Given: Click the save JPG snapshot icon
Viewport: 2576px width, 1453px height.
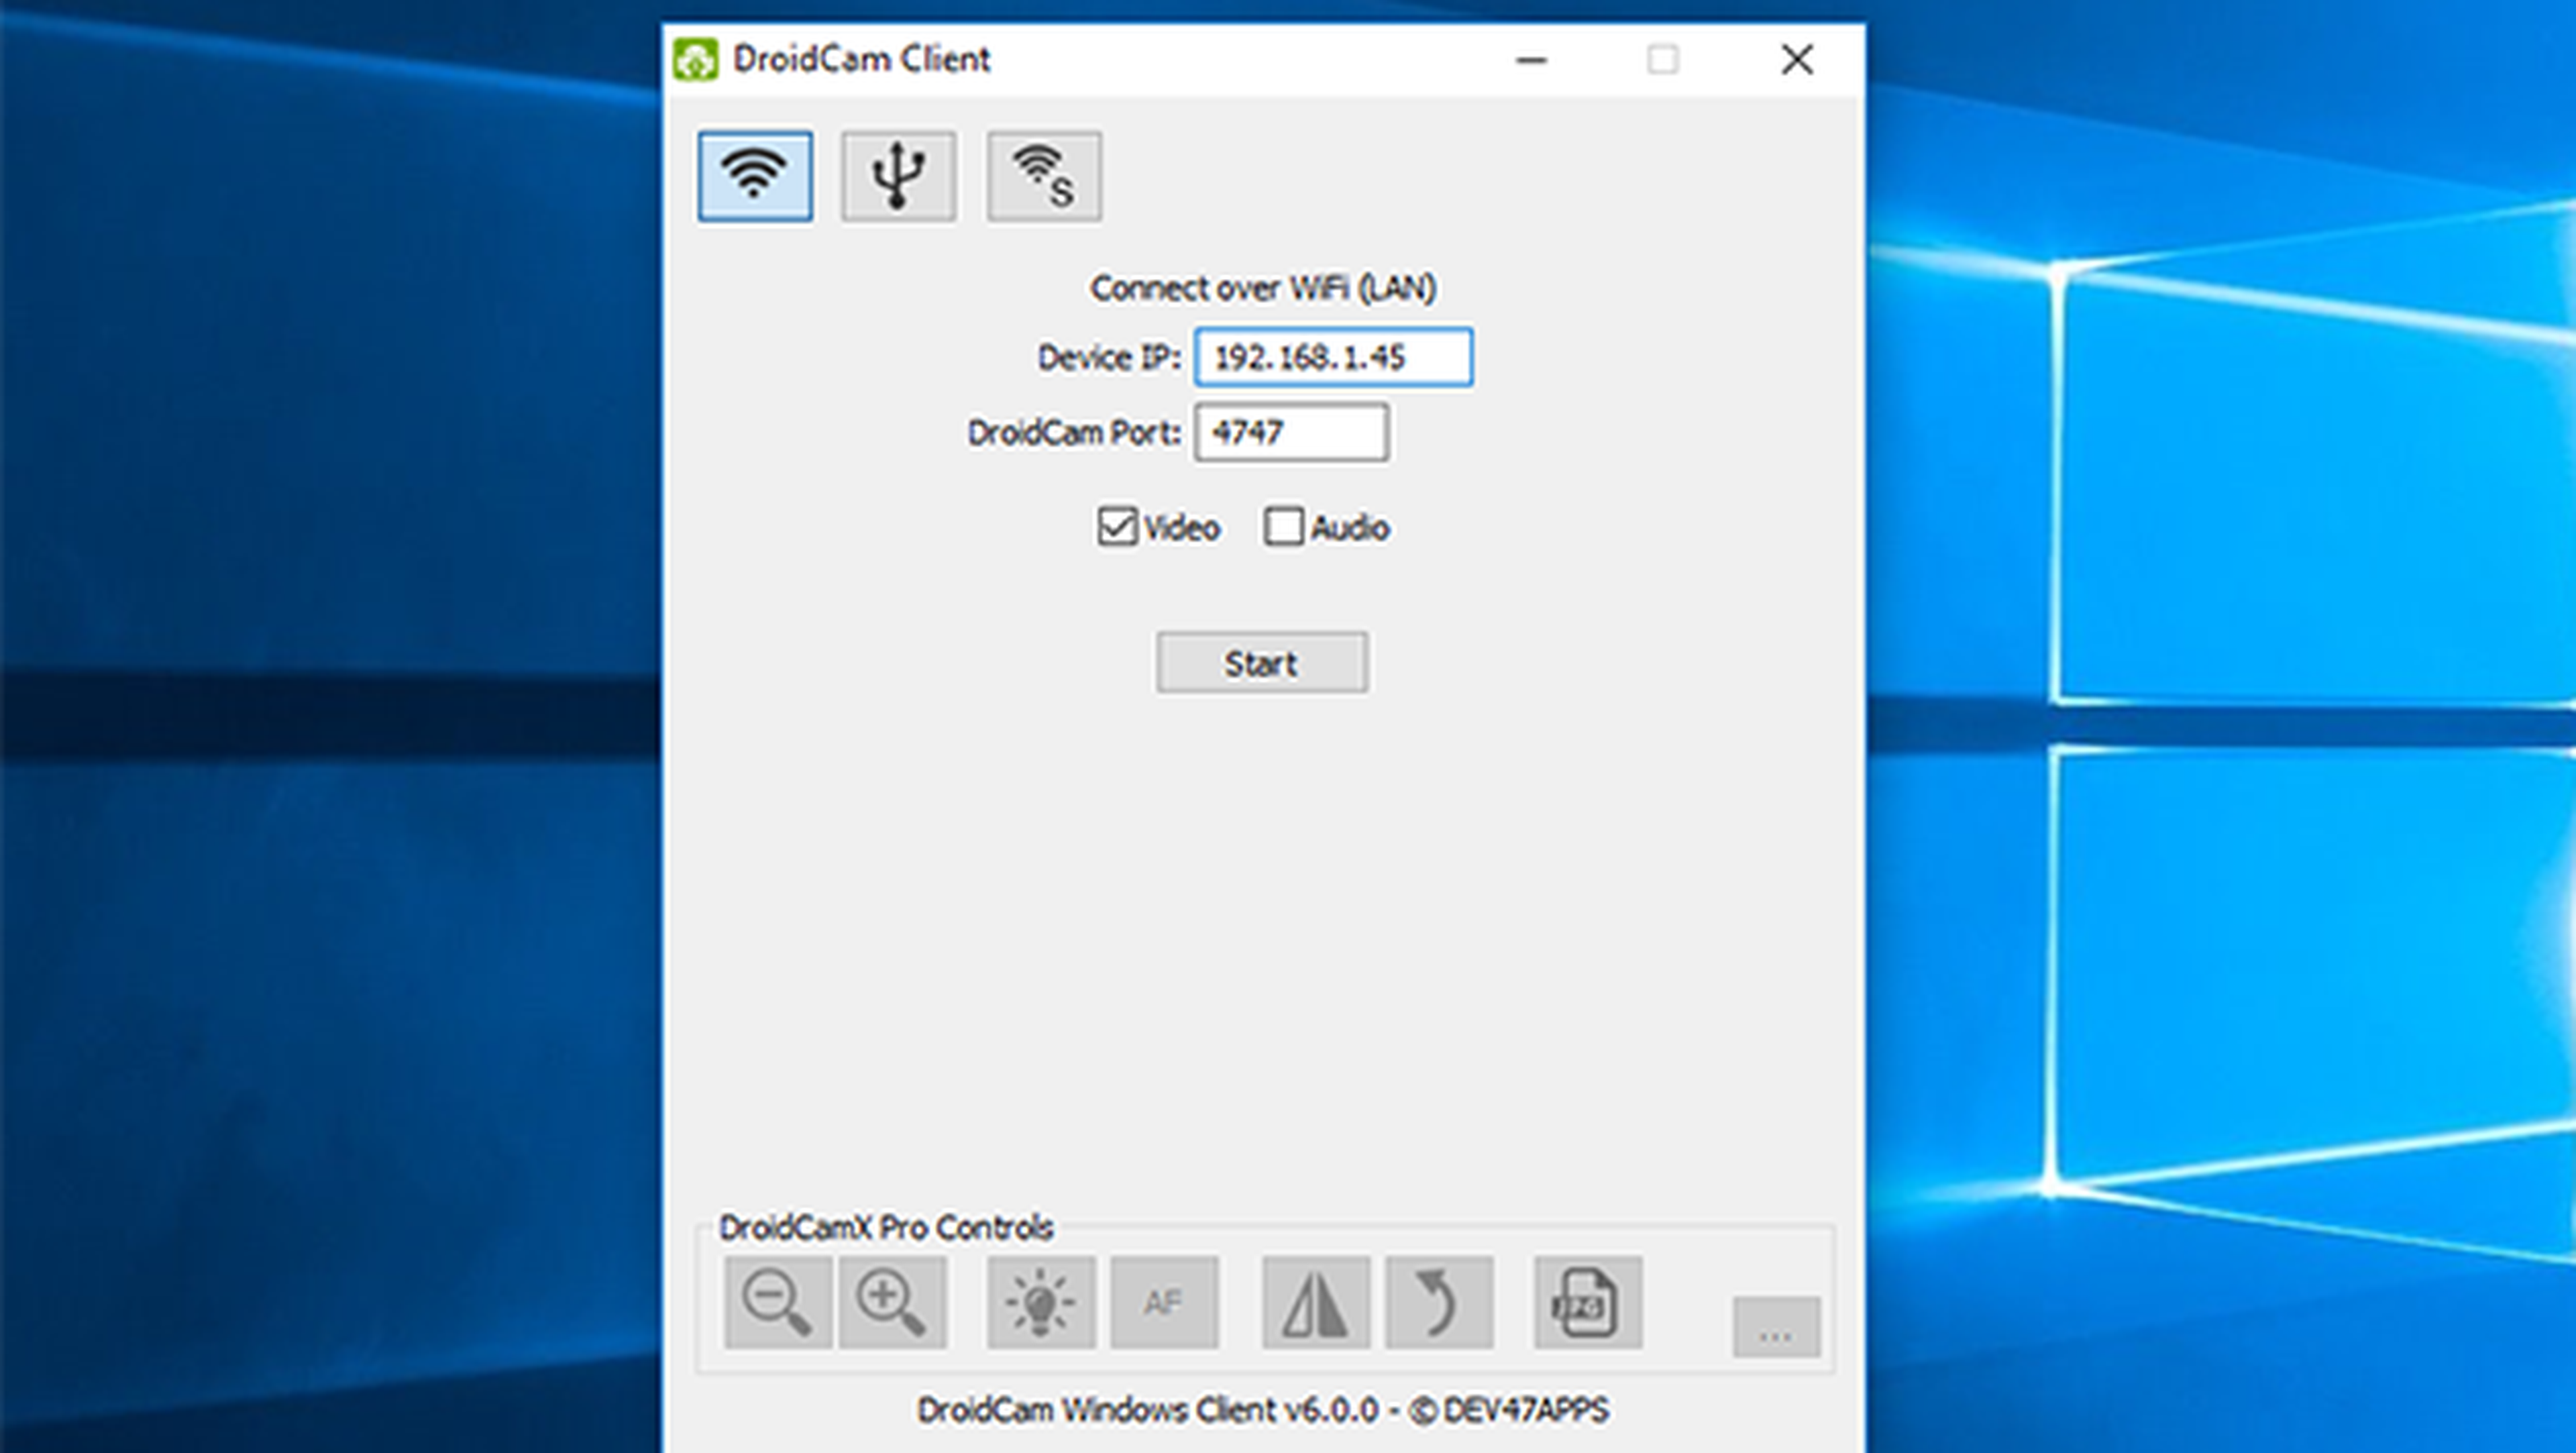Looking at the screenshot, I should (1588, 1302).
